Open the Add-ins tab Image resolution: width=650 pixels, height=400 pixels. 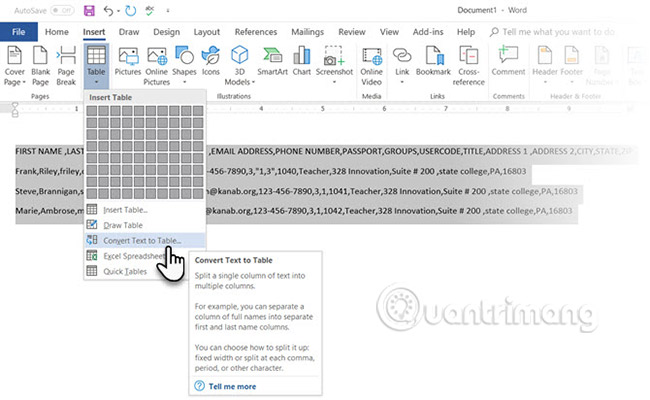click(428, 32)
